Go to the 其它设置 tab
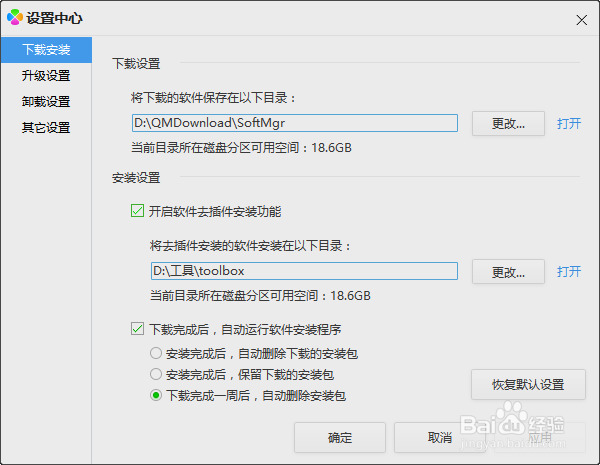This screenshot has width=600, height=465. [x=46, y=128]
